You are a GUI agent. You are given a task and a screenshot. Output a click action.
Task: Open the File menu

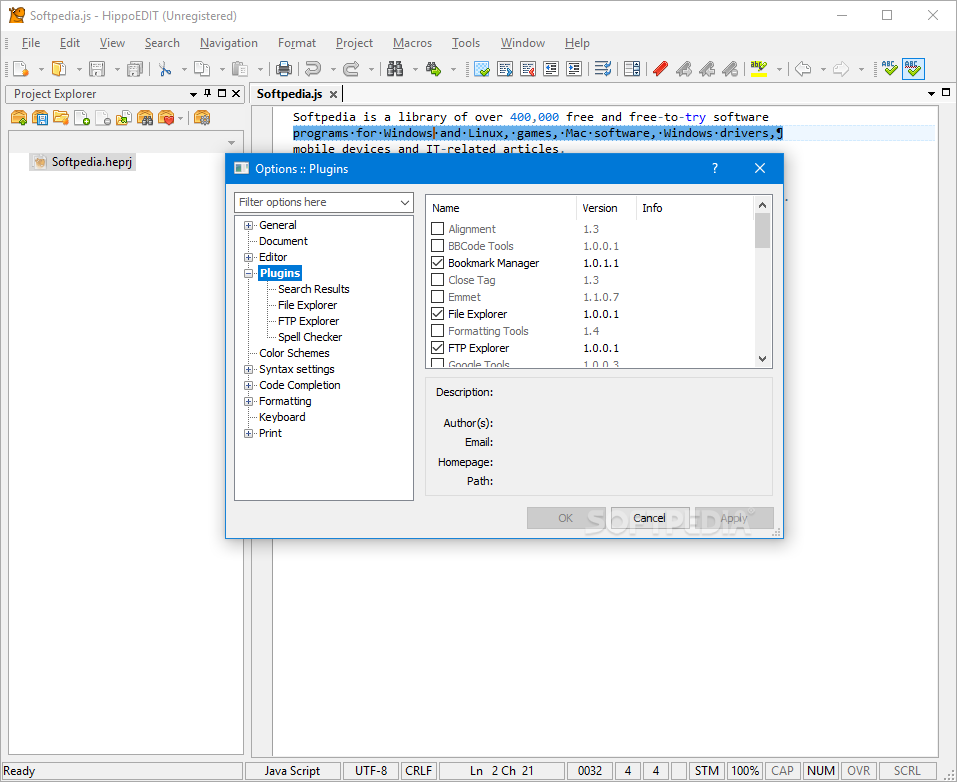click(31, 43)
